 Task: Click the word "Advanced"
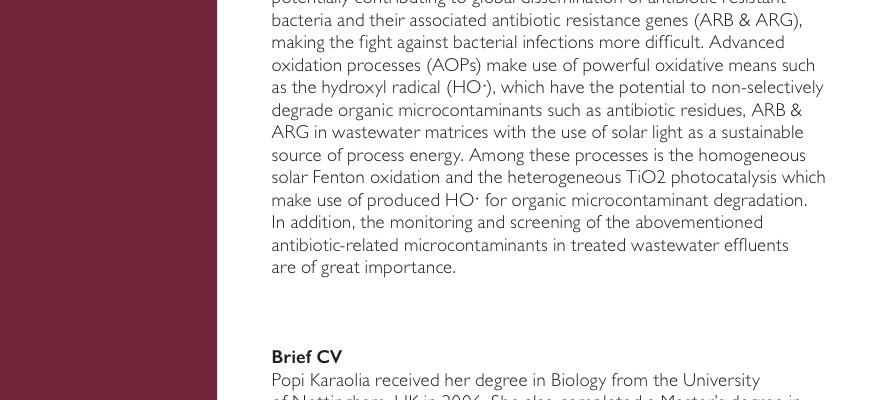coord(748,42)
